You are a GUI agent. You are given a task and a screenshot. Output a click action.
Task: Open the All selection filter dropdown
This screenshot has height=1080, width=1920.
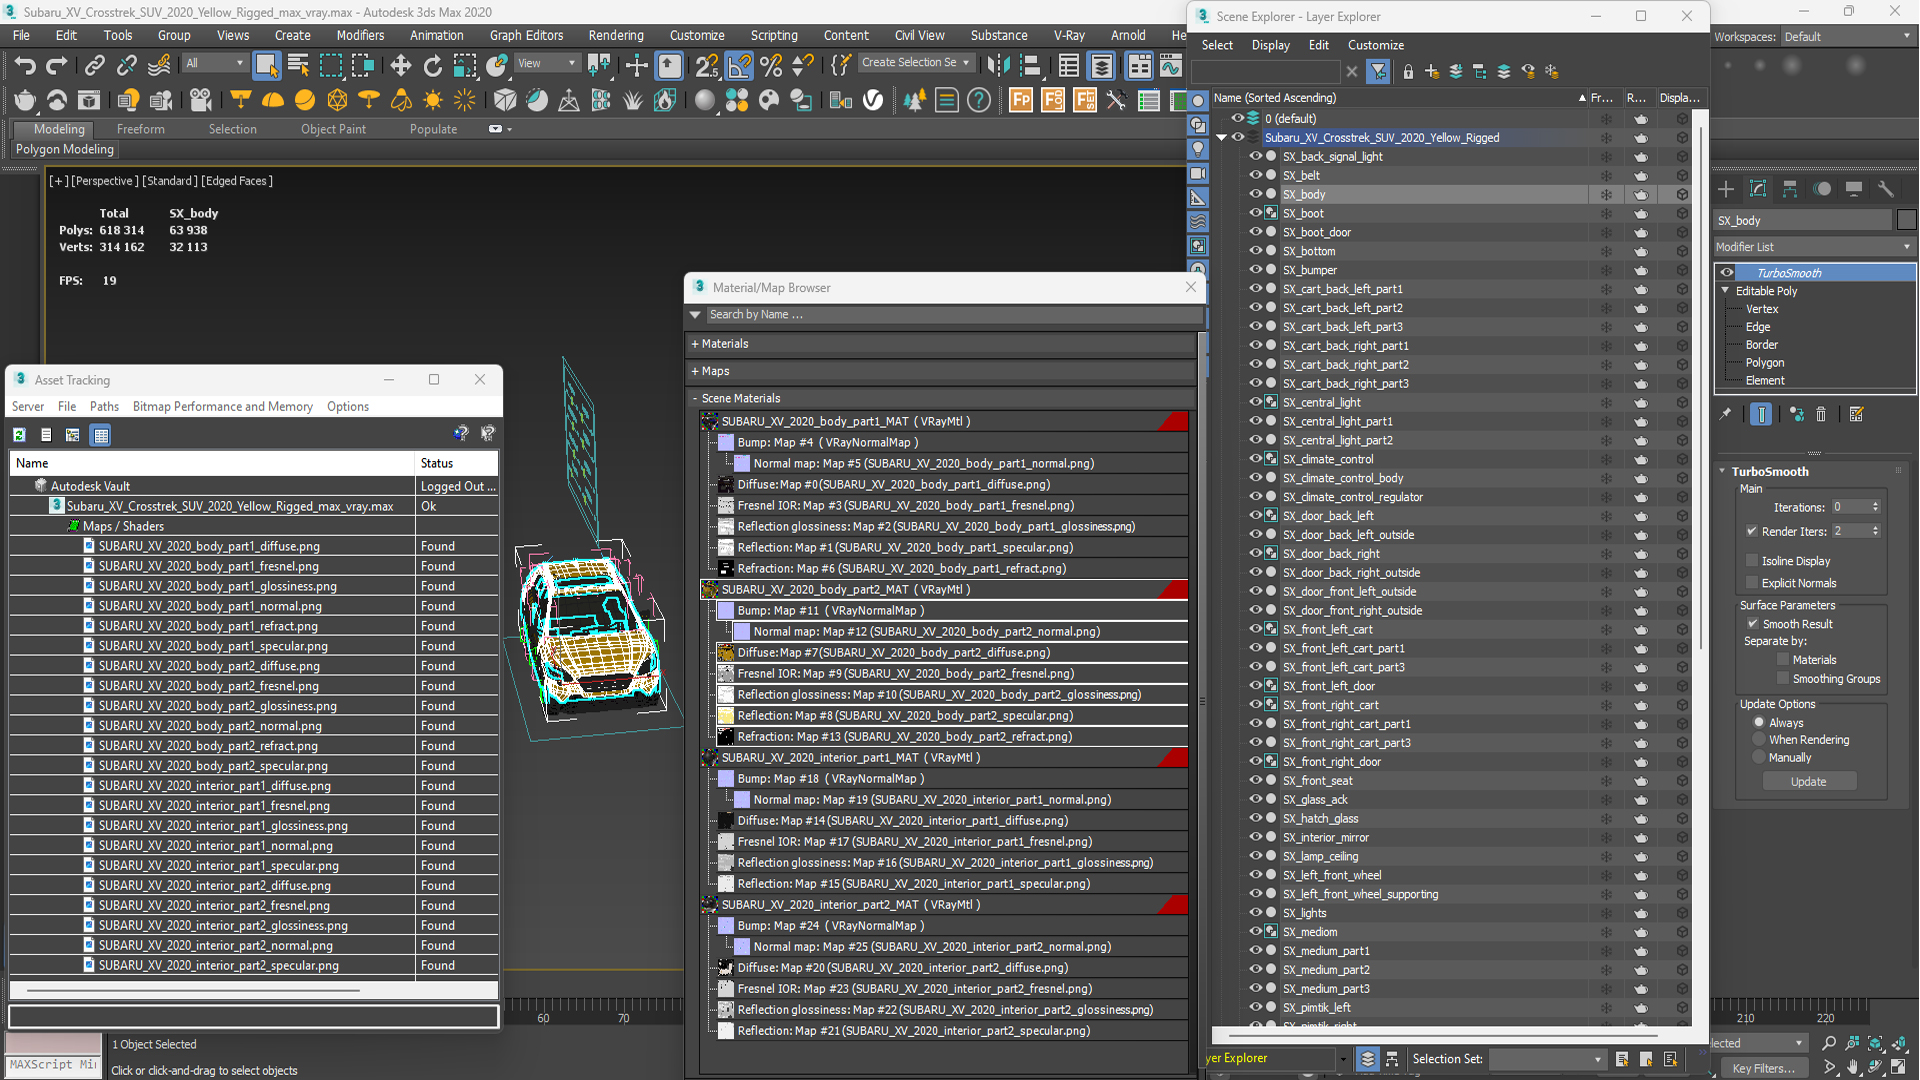tap(214, 63)
